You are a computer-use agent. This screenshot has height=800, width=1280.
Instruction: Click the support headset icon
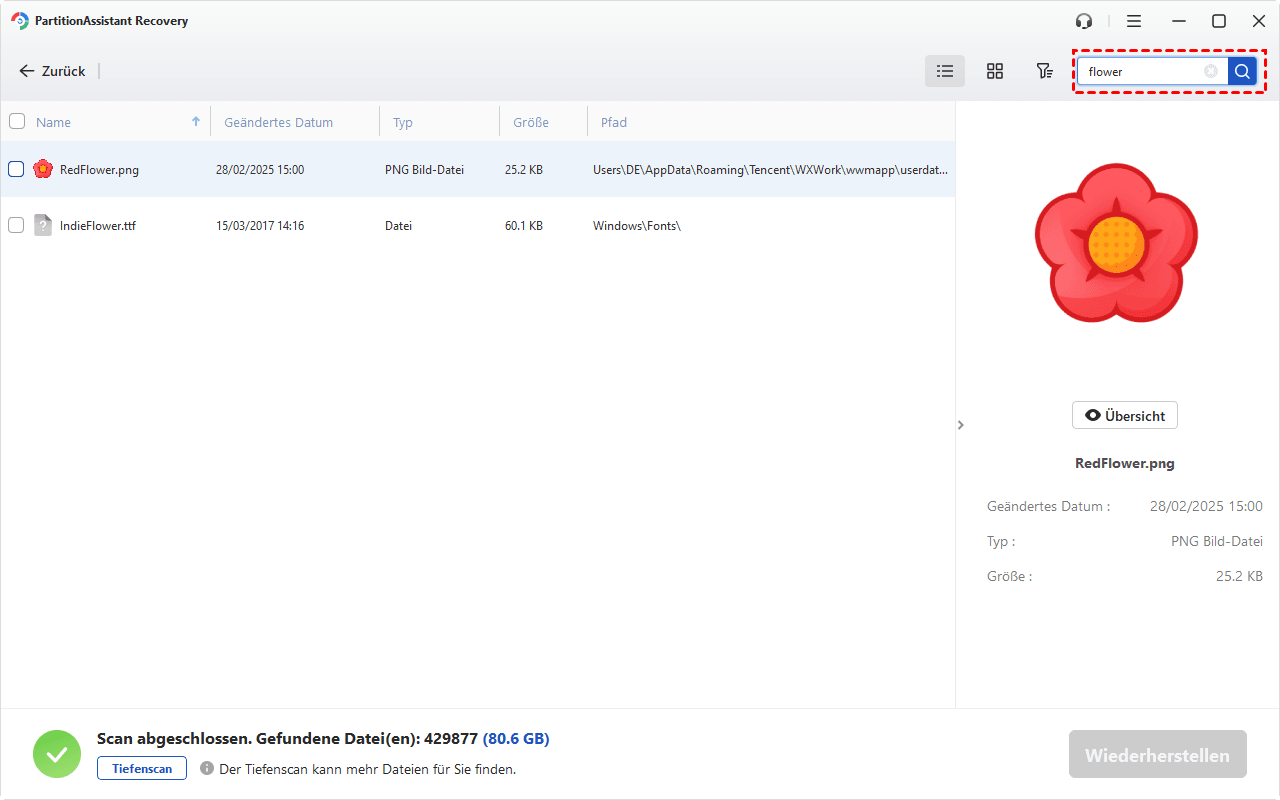tap(1084, 21)
